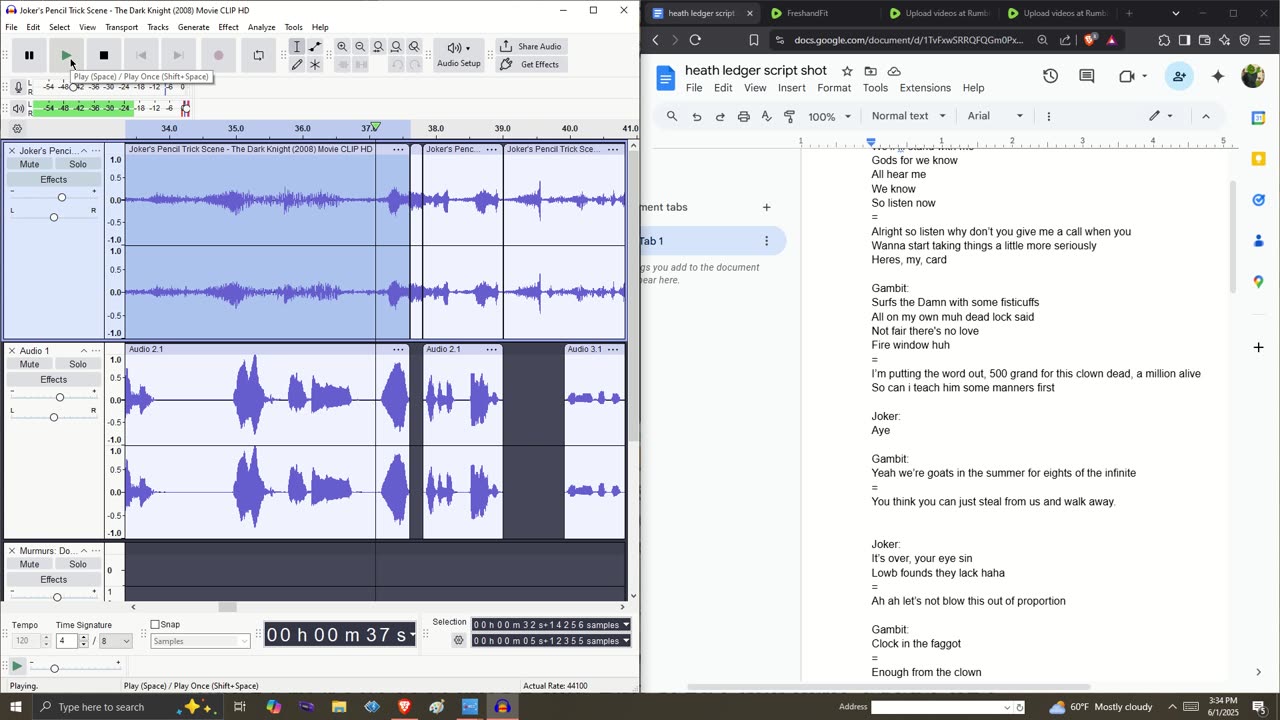Pause playback in Audacity
The image size is (1280, 720).
29,55
